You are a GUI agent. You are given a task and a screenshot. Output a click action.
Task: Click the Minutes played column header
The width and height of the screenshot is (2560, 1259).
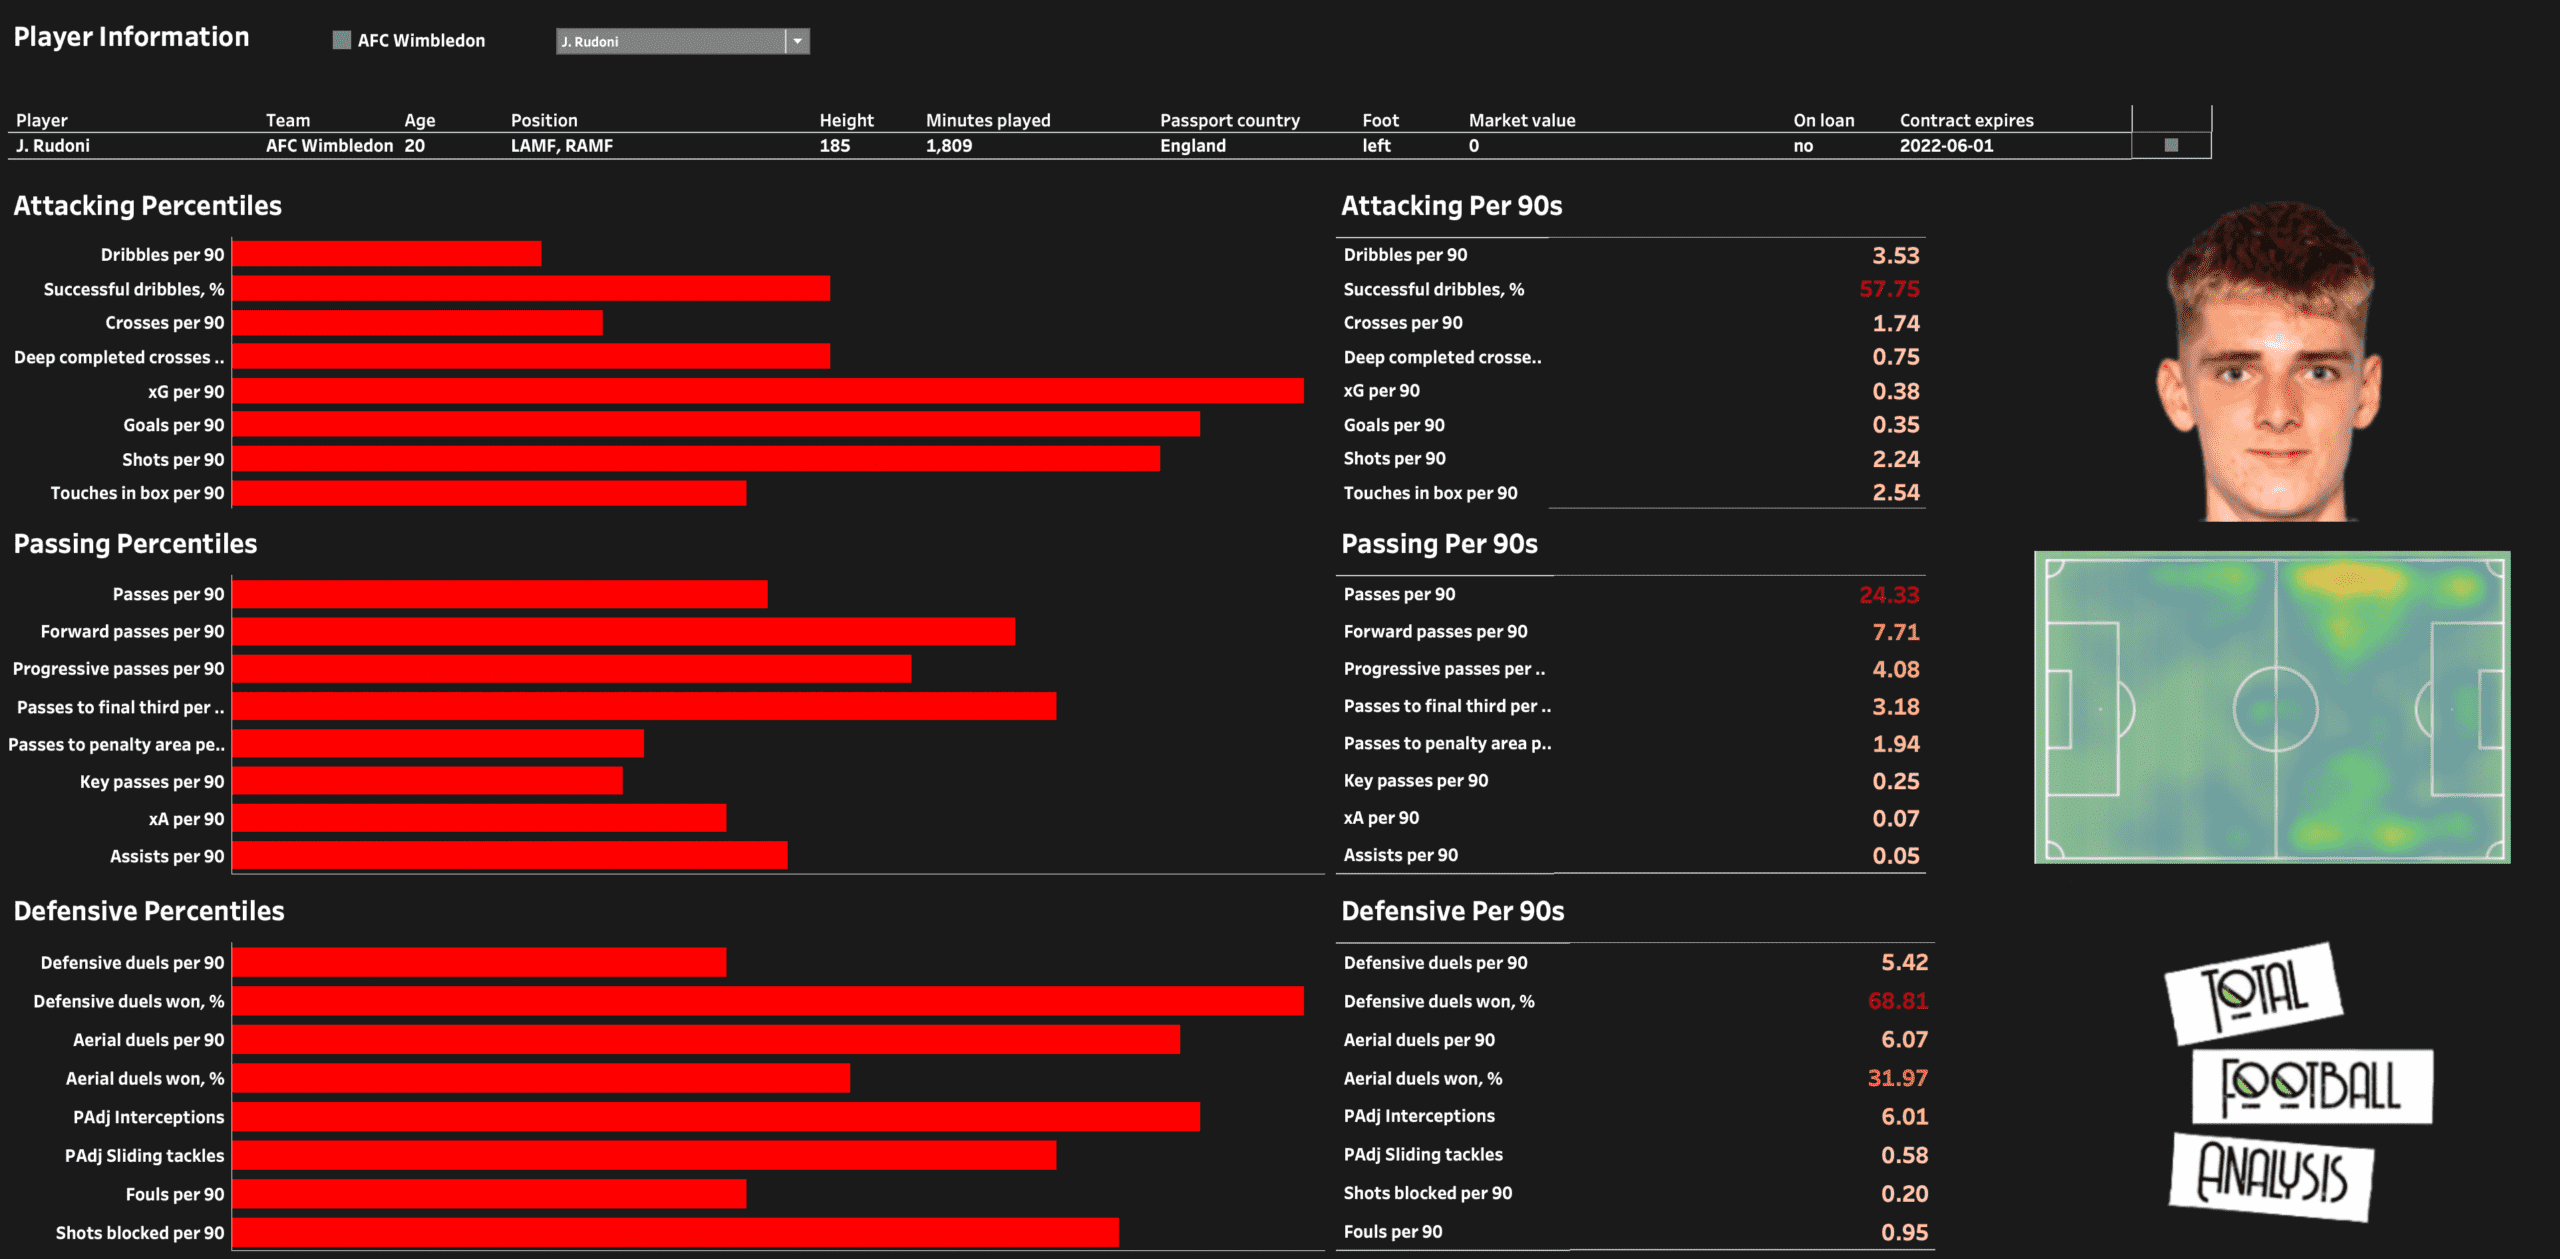pyautogui.click(x=987, y=120)
